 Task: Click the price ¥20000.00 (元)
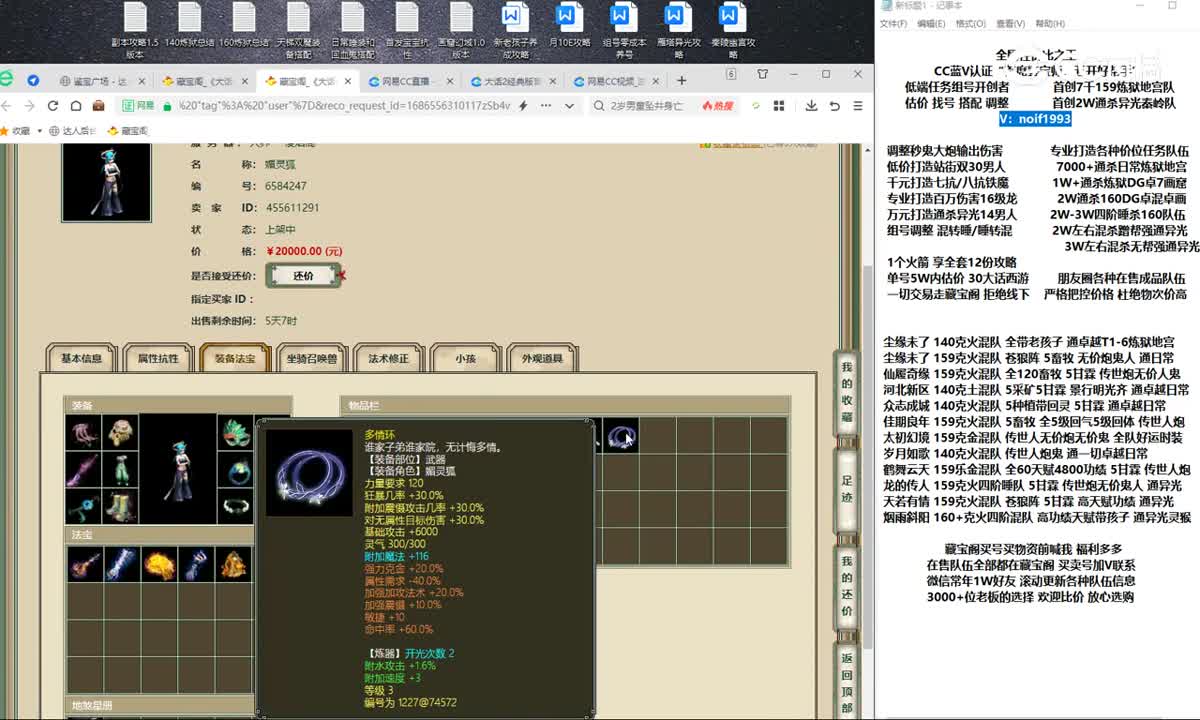click(x=304, y=251)
